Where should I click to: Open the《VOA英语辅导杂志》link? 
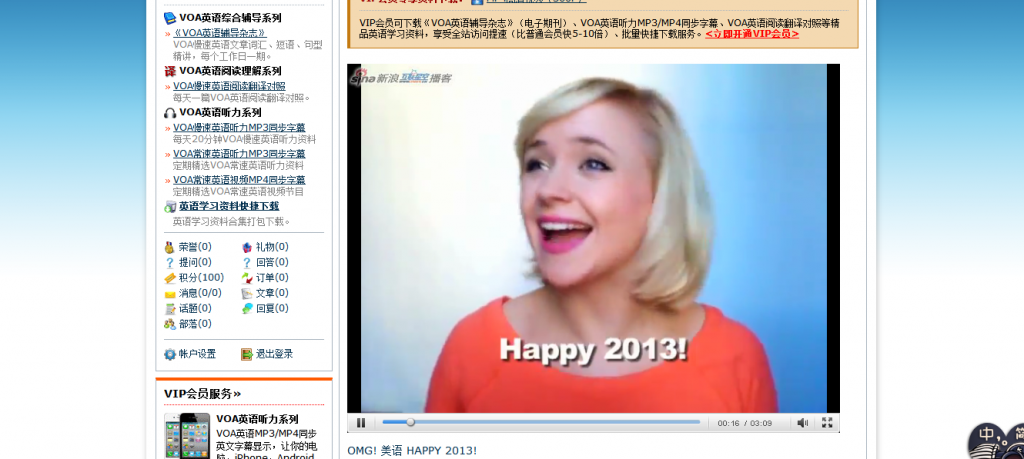pyautogui.click(x=220, y=33)
